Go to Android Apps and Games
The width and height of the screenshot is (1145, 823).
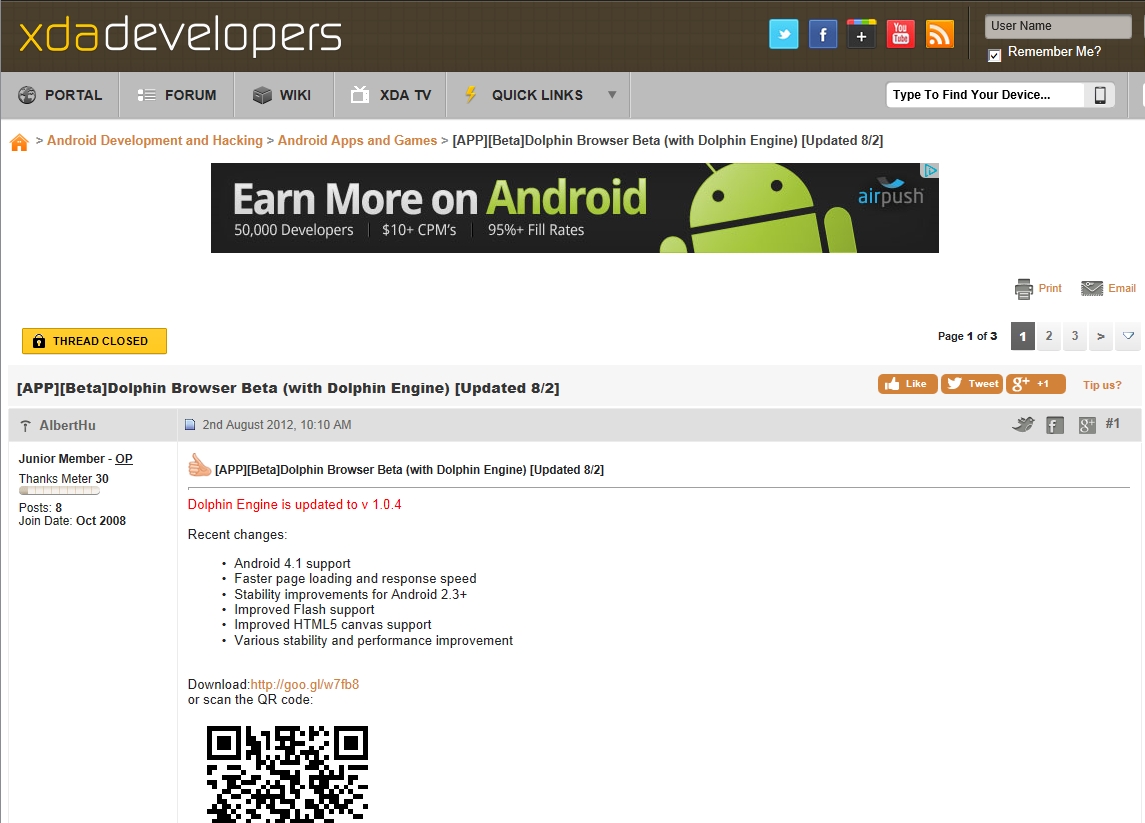coord(357,140)
